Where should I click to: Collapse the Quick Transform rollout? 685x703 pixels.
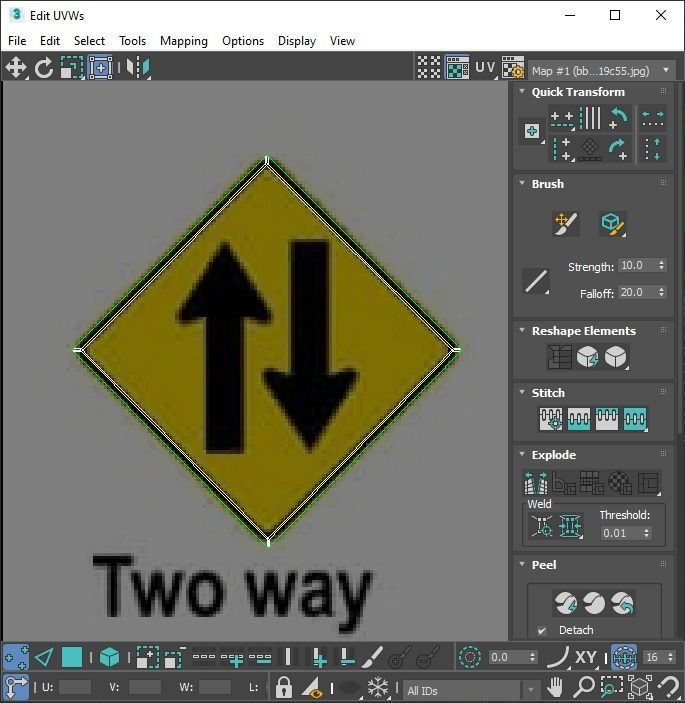pos(522,91)
